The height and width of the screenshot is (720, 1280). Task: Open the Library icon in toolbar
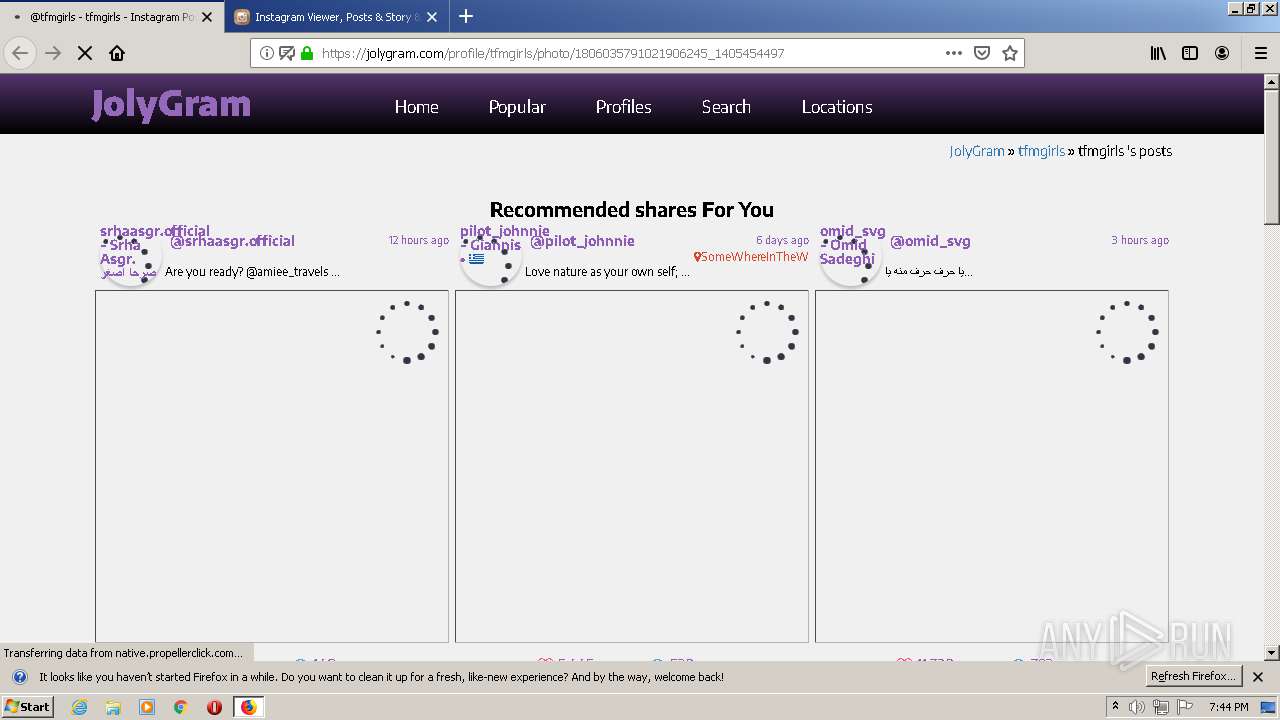1158,53
